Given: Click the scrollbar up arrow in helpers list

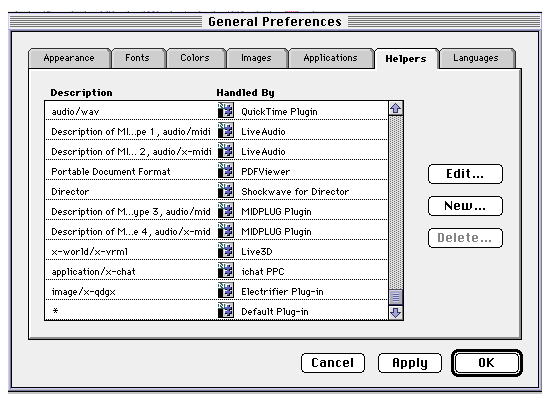Looking at the screenshot, I should [396, 108].
